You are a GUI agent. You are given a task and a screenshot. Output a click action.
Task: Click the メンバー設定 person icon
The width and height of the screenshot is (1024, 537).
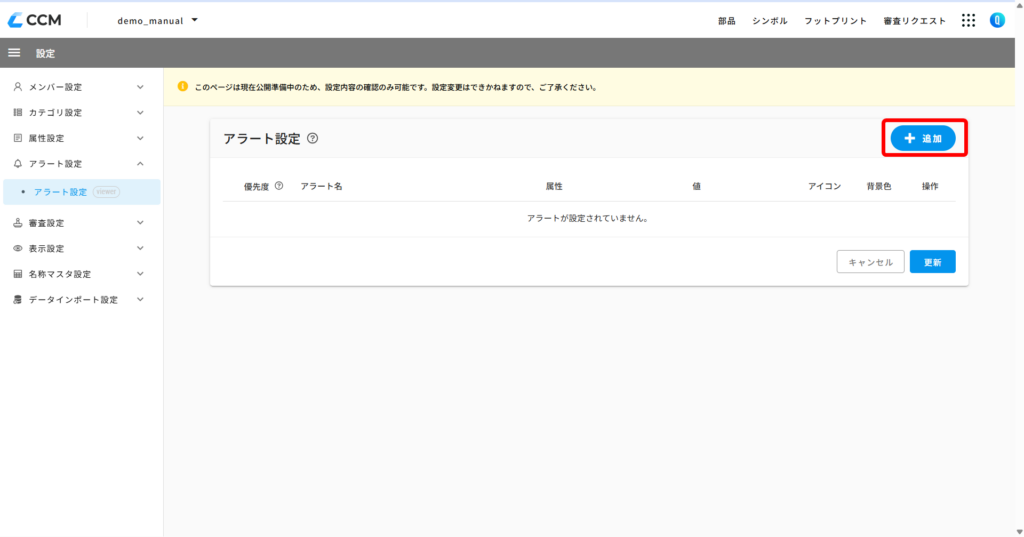(18, 87)
